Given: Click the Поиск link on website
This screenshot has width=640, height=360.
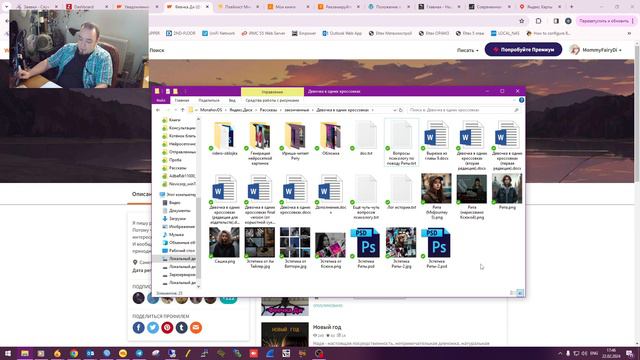Looking at the screenshot, I should 157,50.
